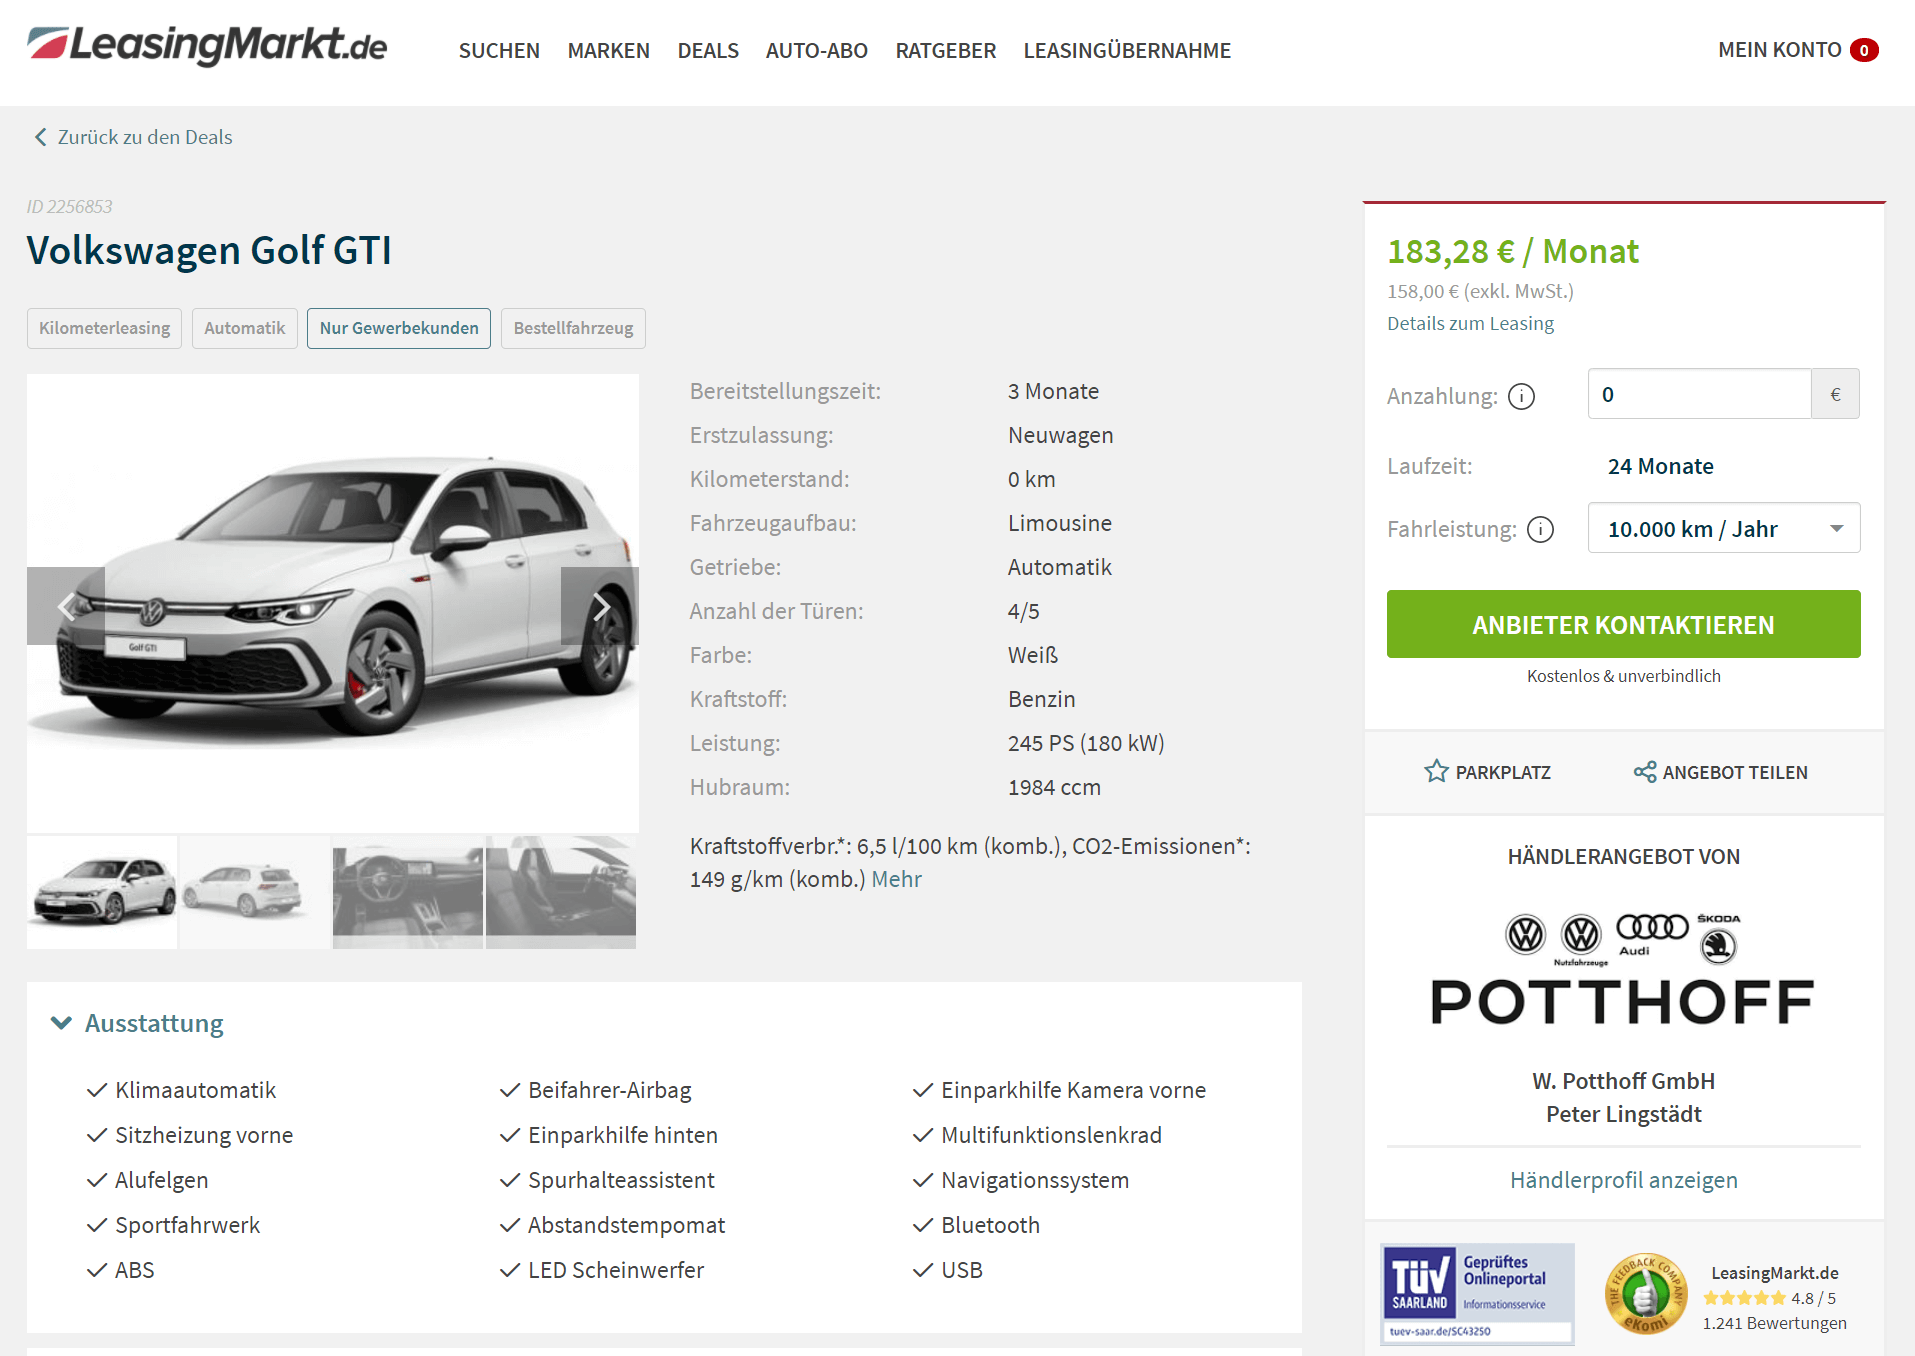Screen dimensions: 1915x1356
Task: Click ANGEBOT TEILEN label
Action: [x=1735, y=772]
